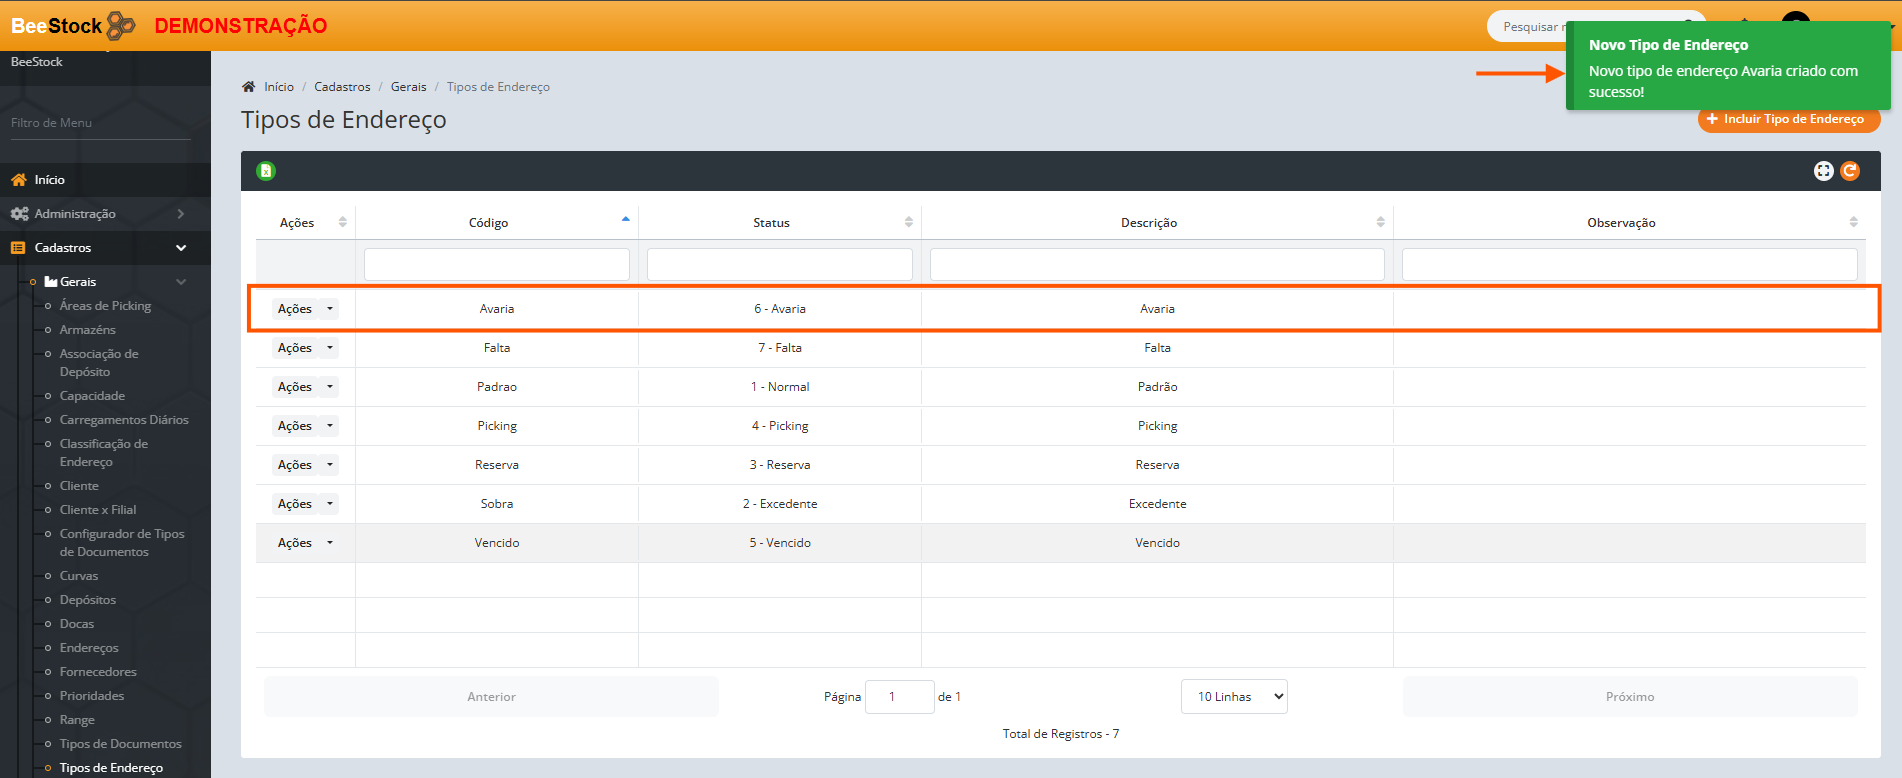The image size is (1902, 778).
Task: Open Armazéns in the sidebar
Action: pyautogui.click(x=87, y=330)
